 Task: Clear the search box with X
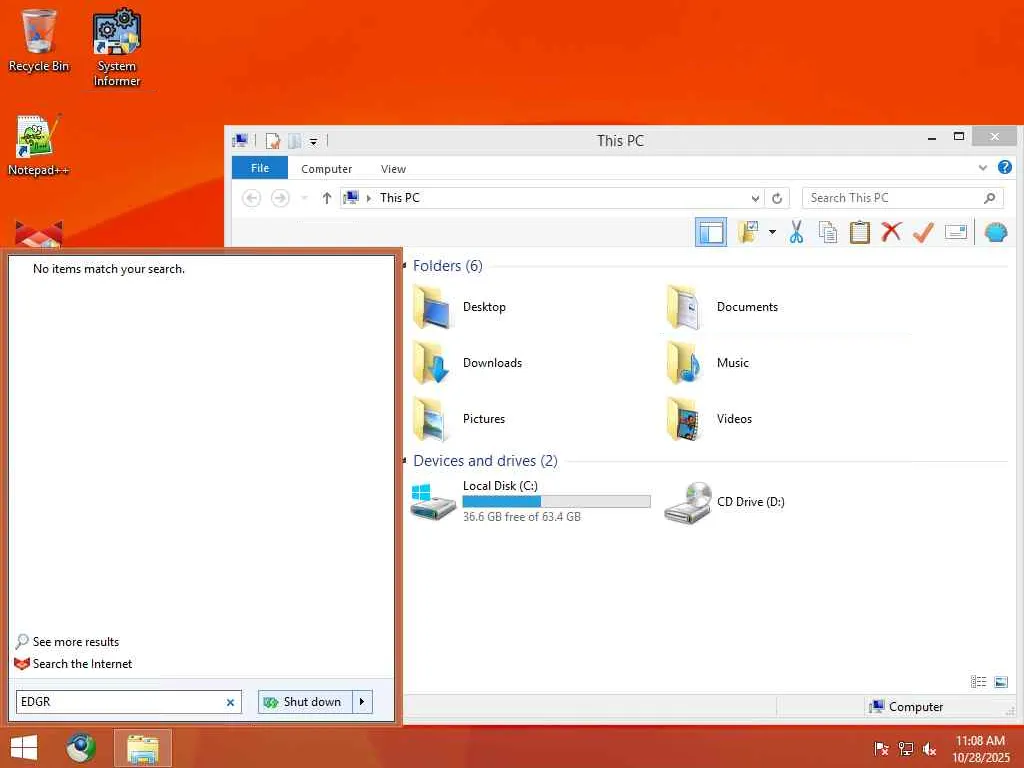[230, 702]
